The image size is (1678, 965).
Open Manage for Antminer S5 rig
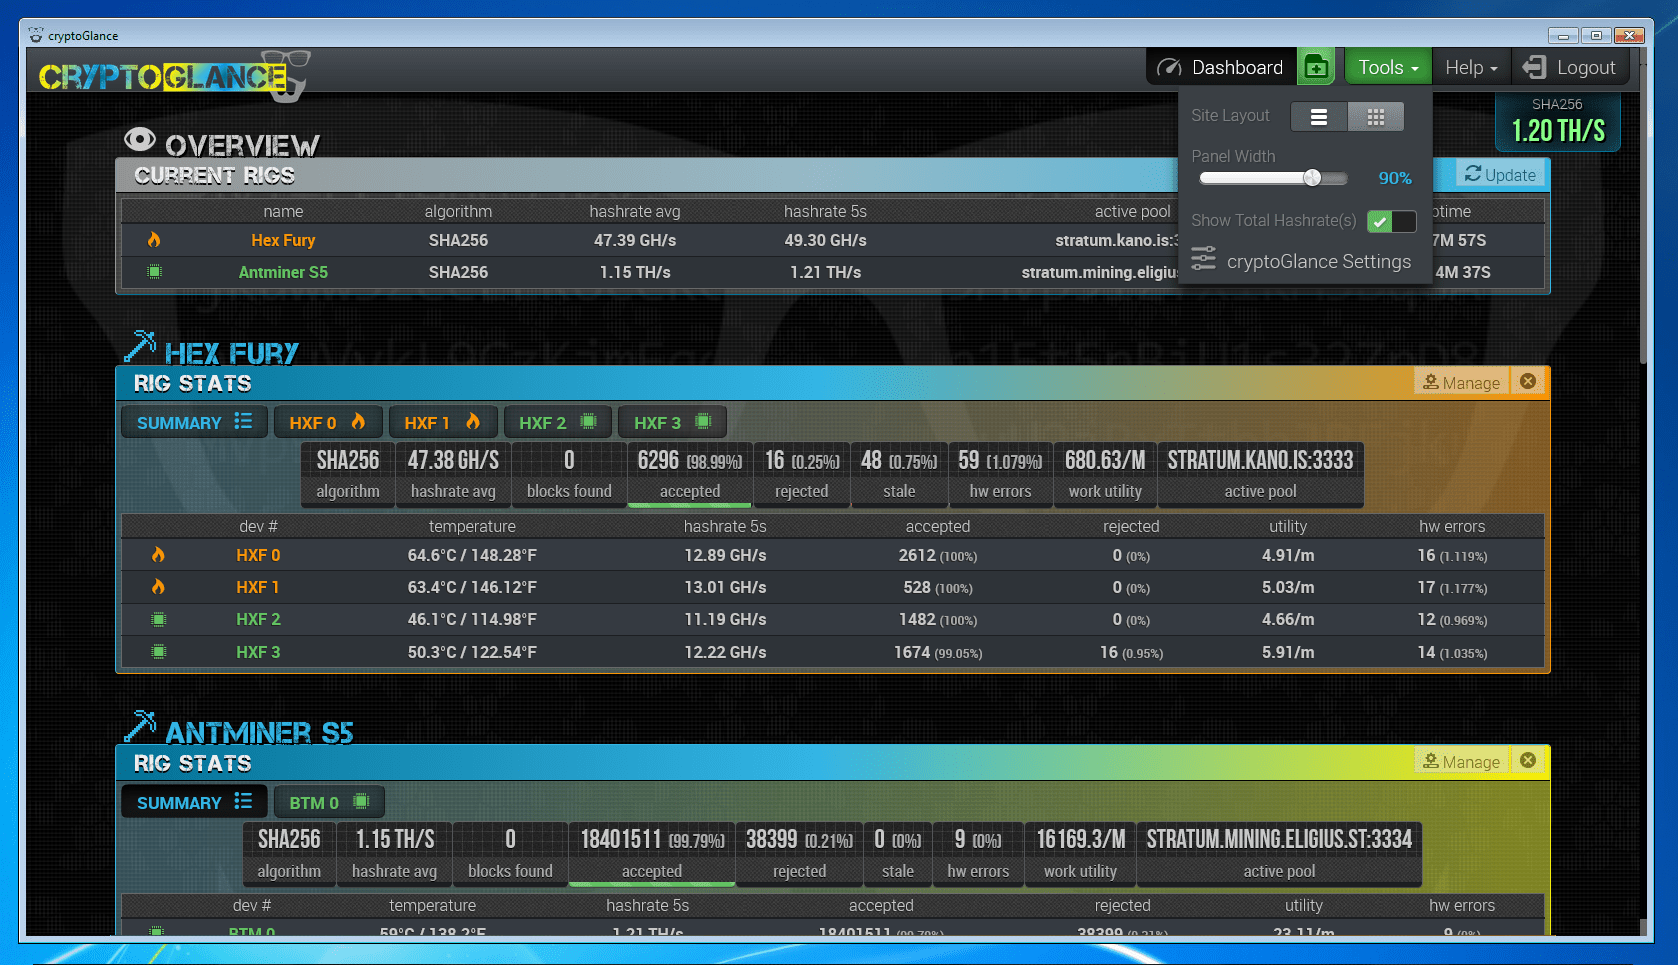pyautogui.click(x=1461, y=761)
